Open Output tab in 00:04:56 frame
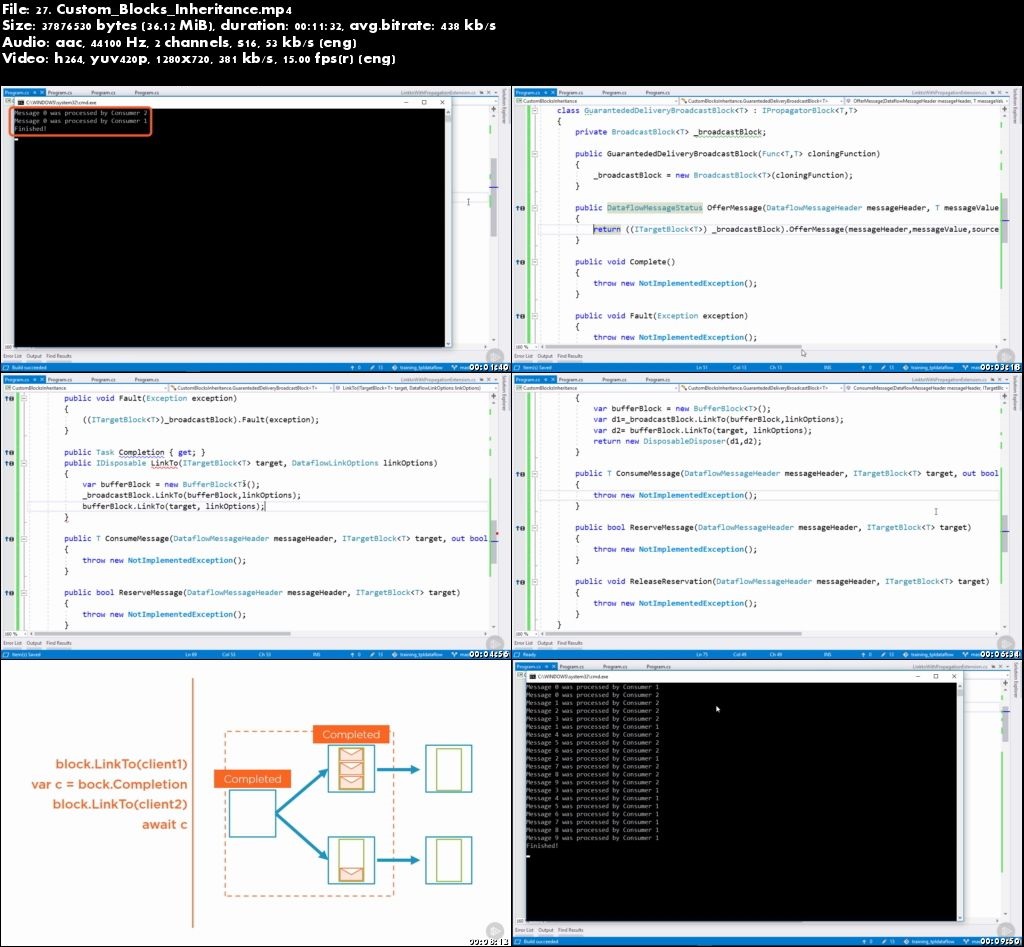Viewport: 1024px width, 947px height. [34, 643]
